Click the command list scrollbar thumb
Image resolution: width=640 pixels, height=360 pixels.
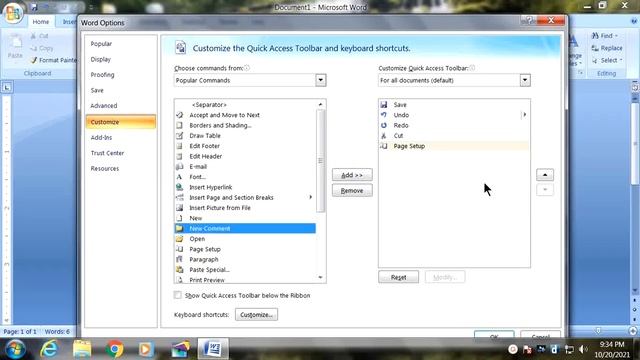tap(320, 161)
